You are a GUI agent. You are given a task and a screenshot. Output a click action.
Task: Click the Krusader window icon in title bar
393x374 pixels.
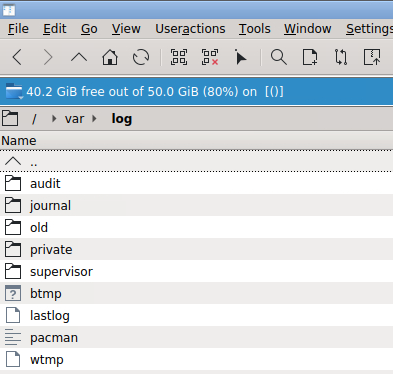click(x=9, y=10)
